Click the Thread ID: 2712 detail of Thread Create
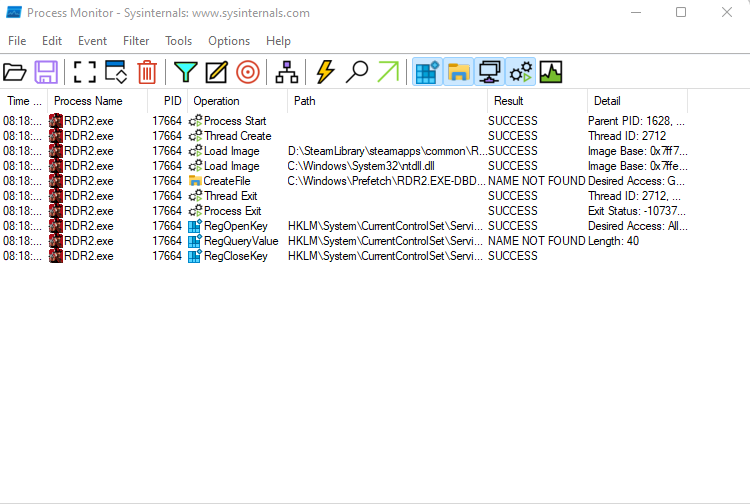The image size is (750, 504). pyautogui.click(x=627, y=136)
